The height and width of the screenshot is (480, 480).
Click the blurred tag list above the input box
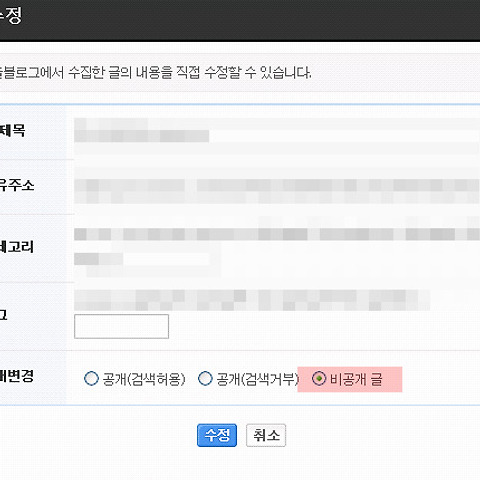point(252,300)
